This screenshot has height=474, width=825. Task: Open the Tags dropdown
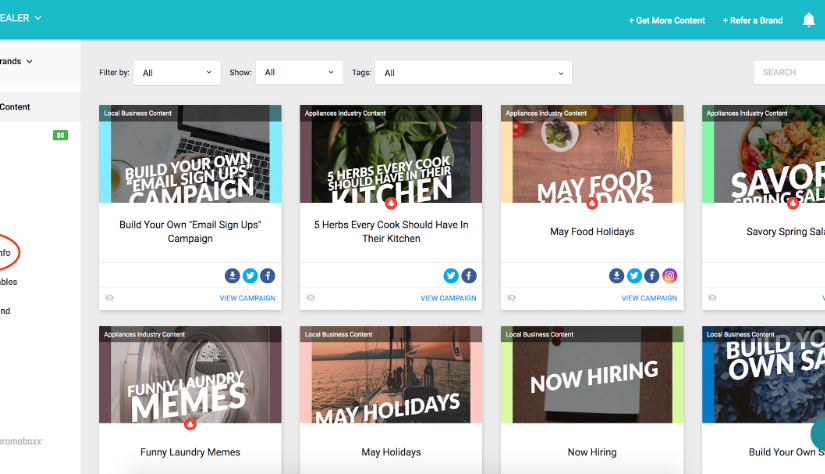tap(473, 73)
